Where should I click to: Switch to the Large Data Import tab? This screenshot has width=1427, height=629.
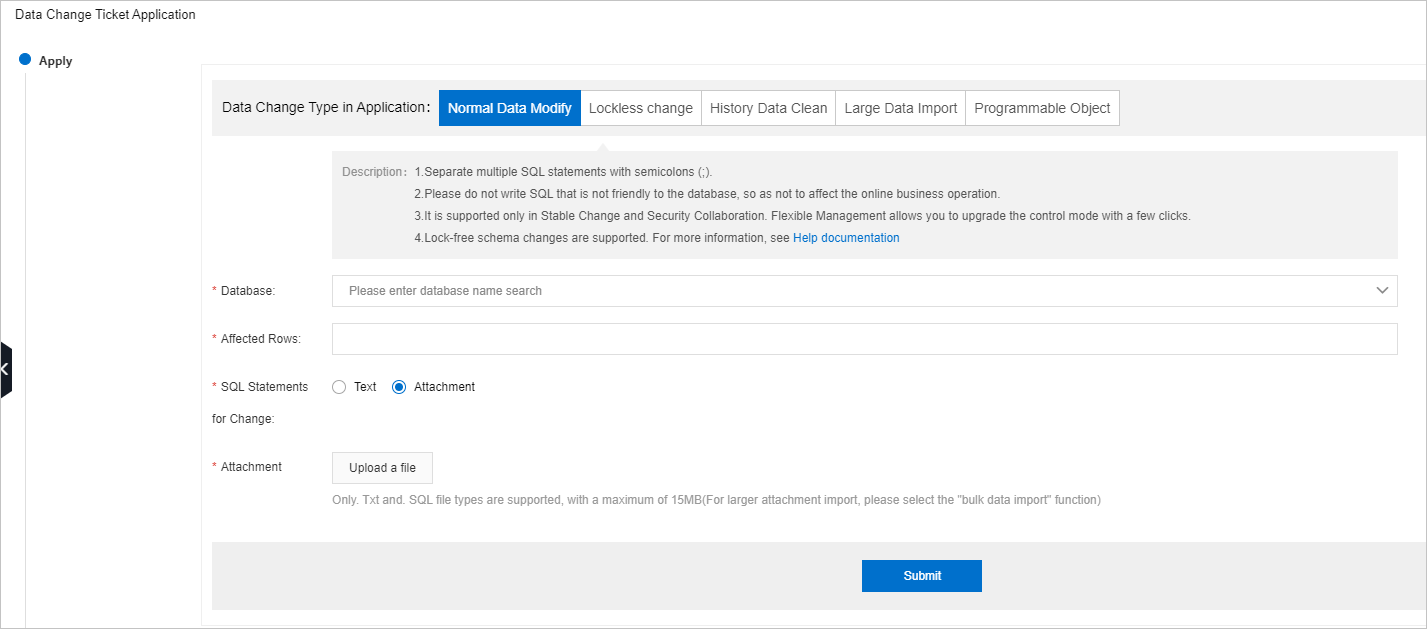point(899,107)
